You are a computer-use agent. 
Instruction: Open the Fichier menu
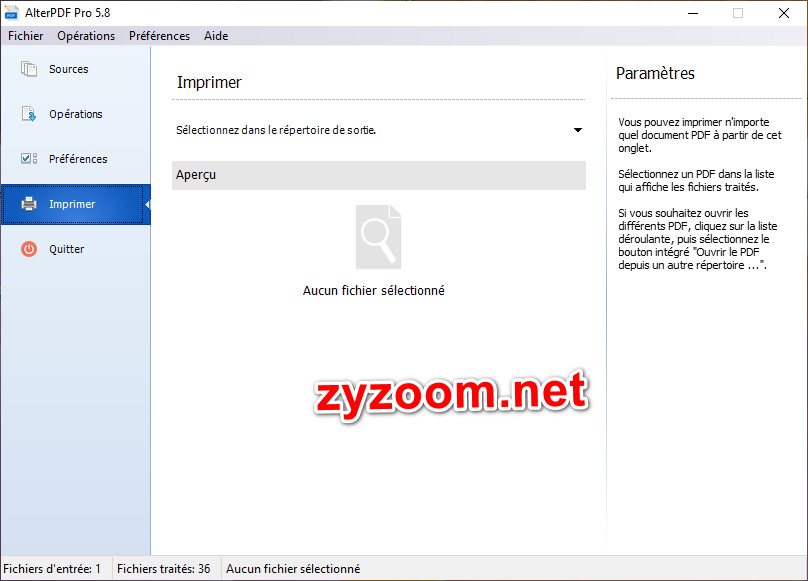pyautogui.click(x=25, y=36)
